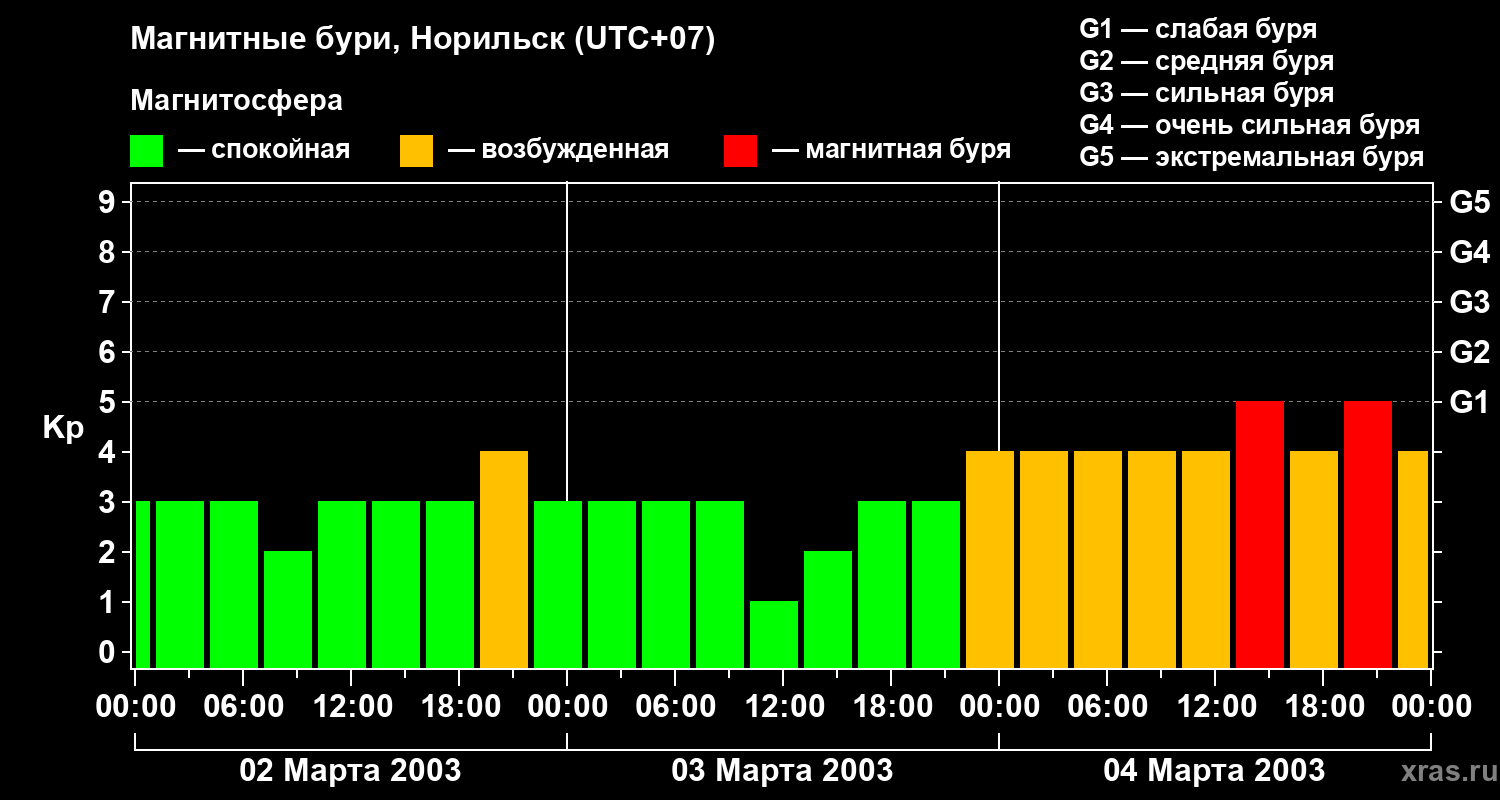
Task: Click the green Kp 2 bar on 03 Марта
Action: 828,609
